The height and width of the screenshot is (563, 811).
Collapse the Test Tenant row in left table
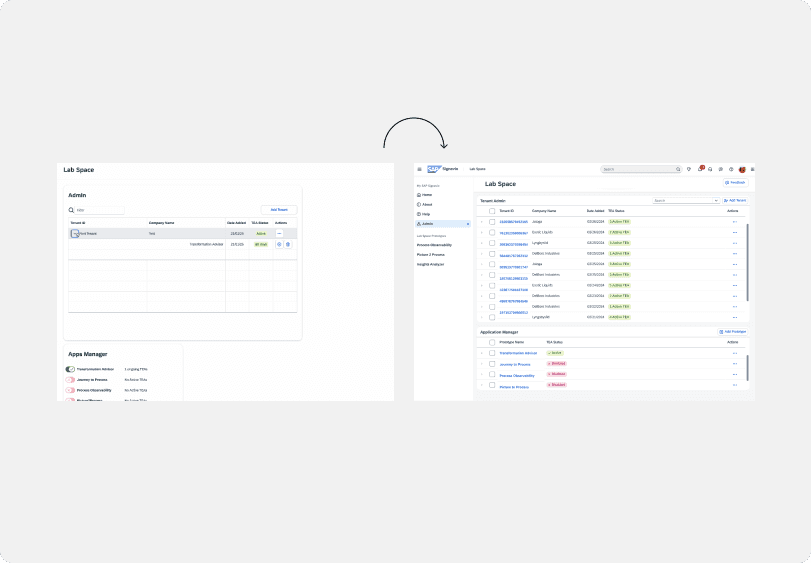[75, 234]
